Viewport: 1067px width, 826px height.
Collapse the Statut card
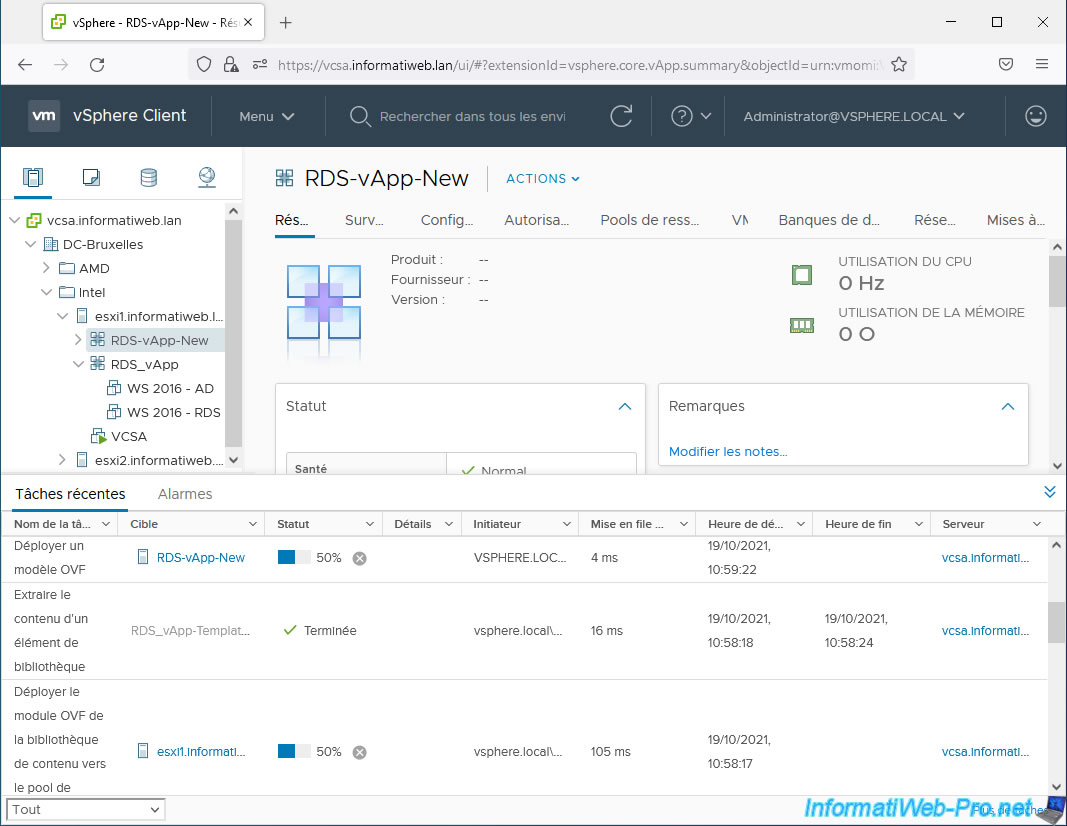click(625, 406)
